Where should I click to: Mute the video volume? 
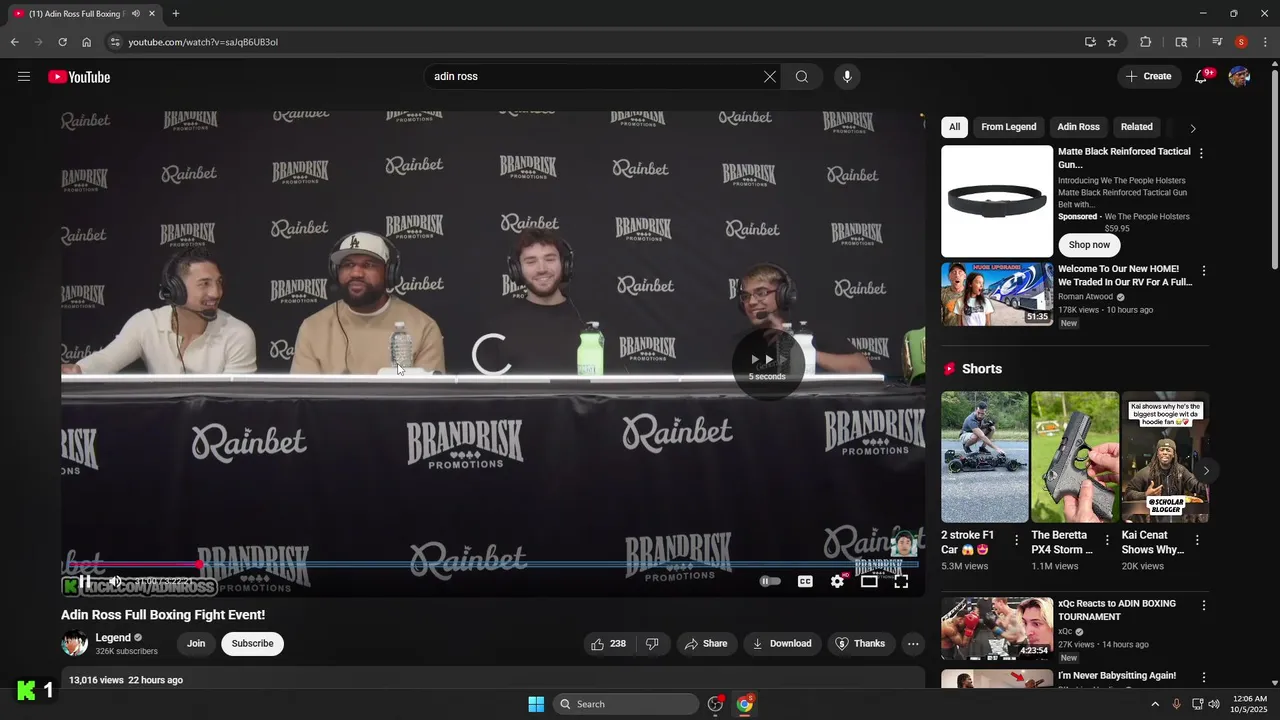pyautogui.click(x=115, y=581)
